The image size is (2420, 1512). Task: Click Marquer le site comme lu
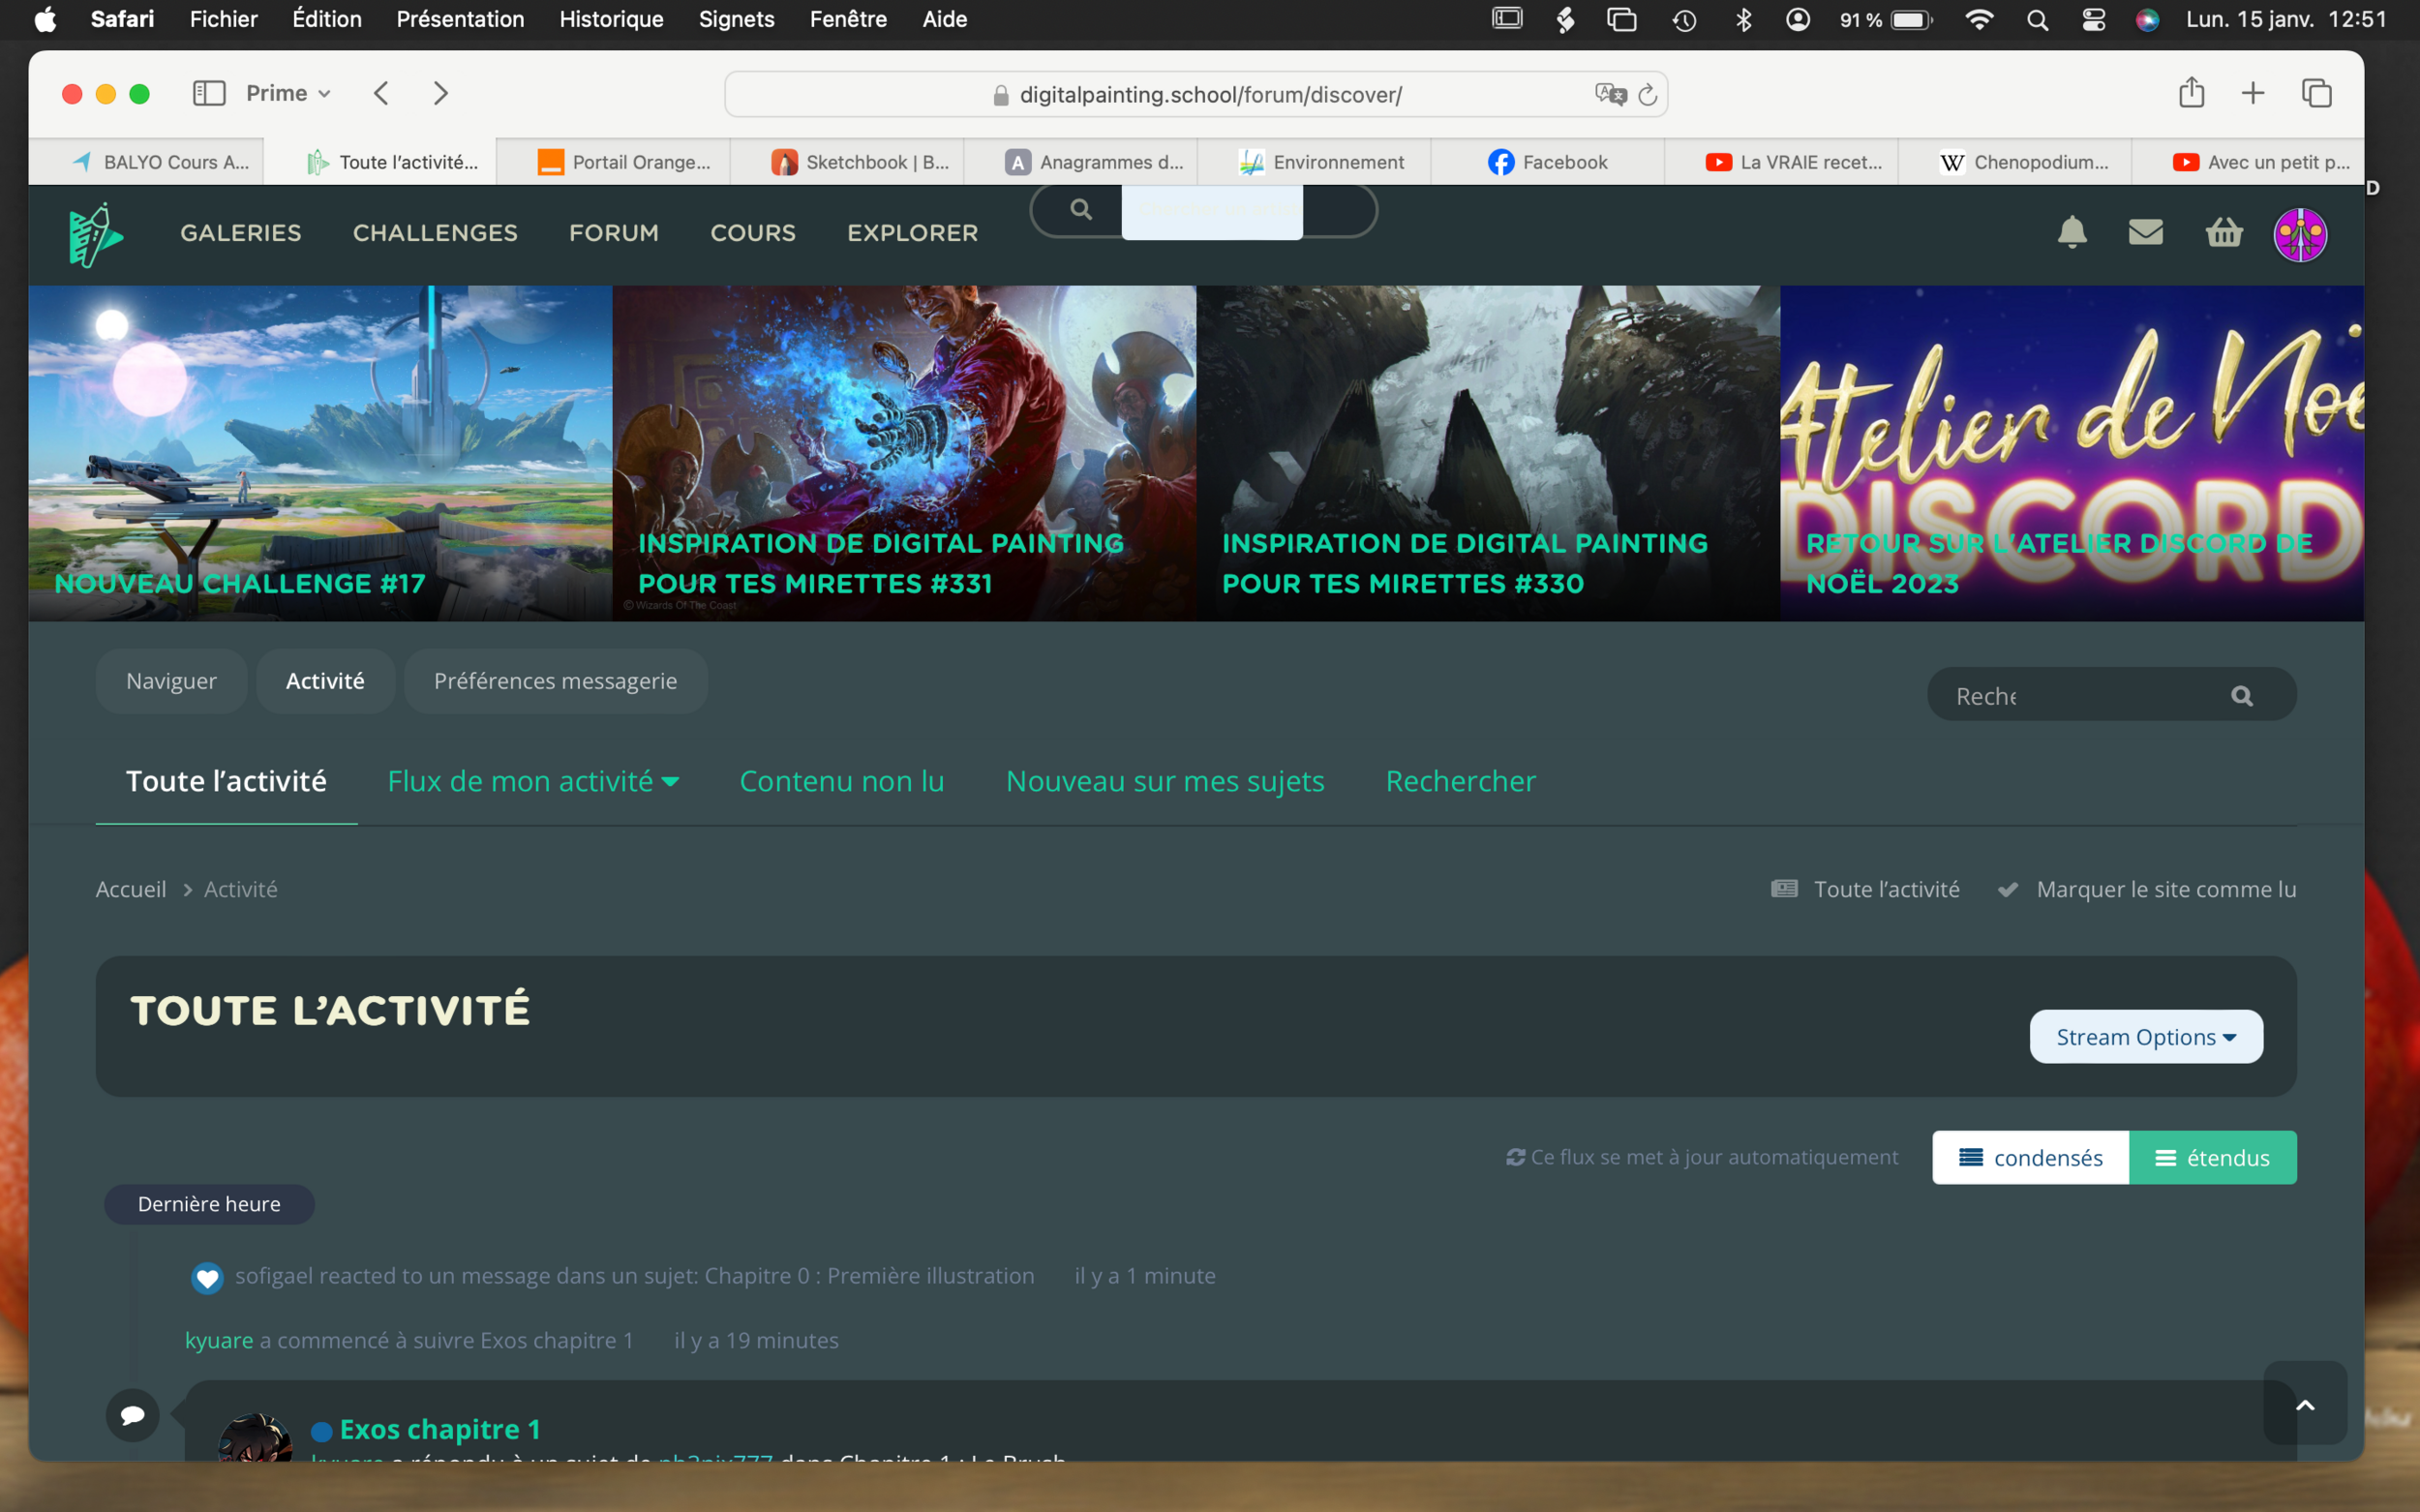click(x=2165, y=889)
